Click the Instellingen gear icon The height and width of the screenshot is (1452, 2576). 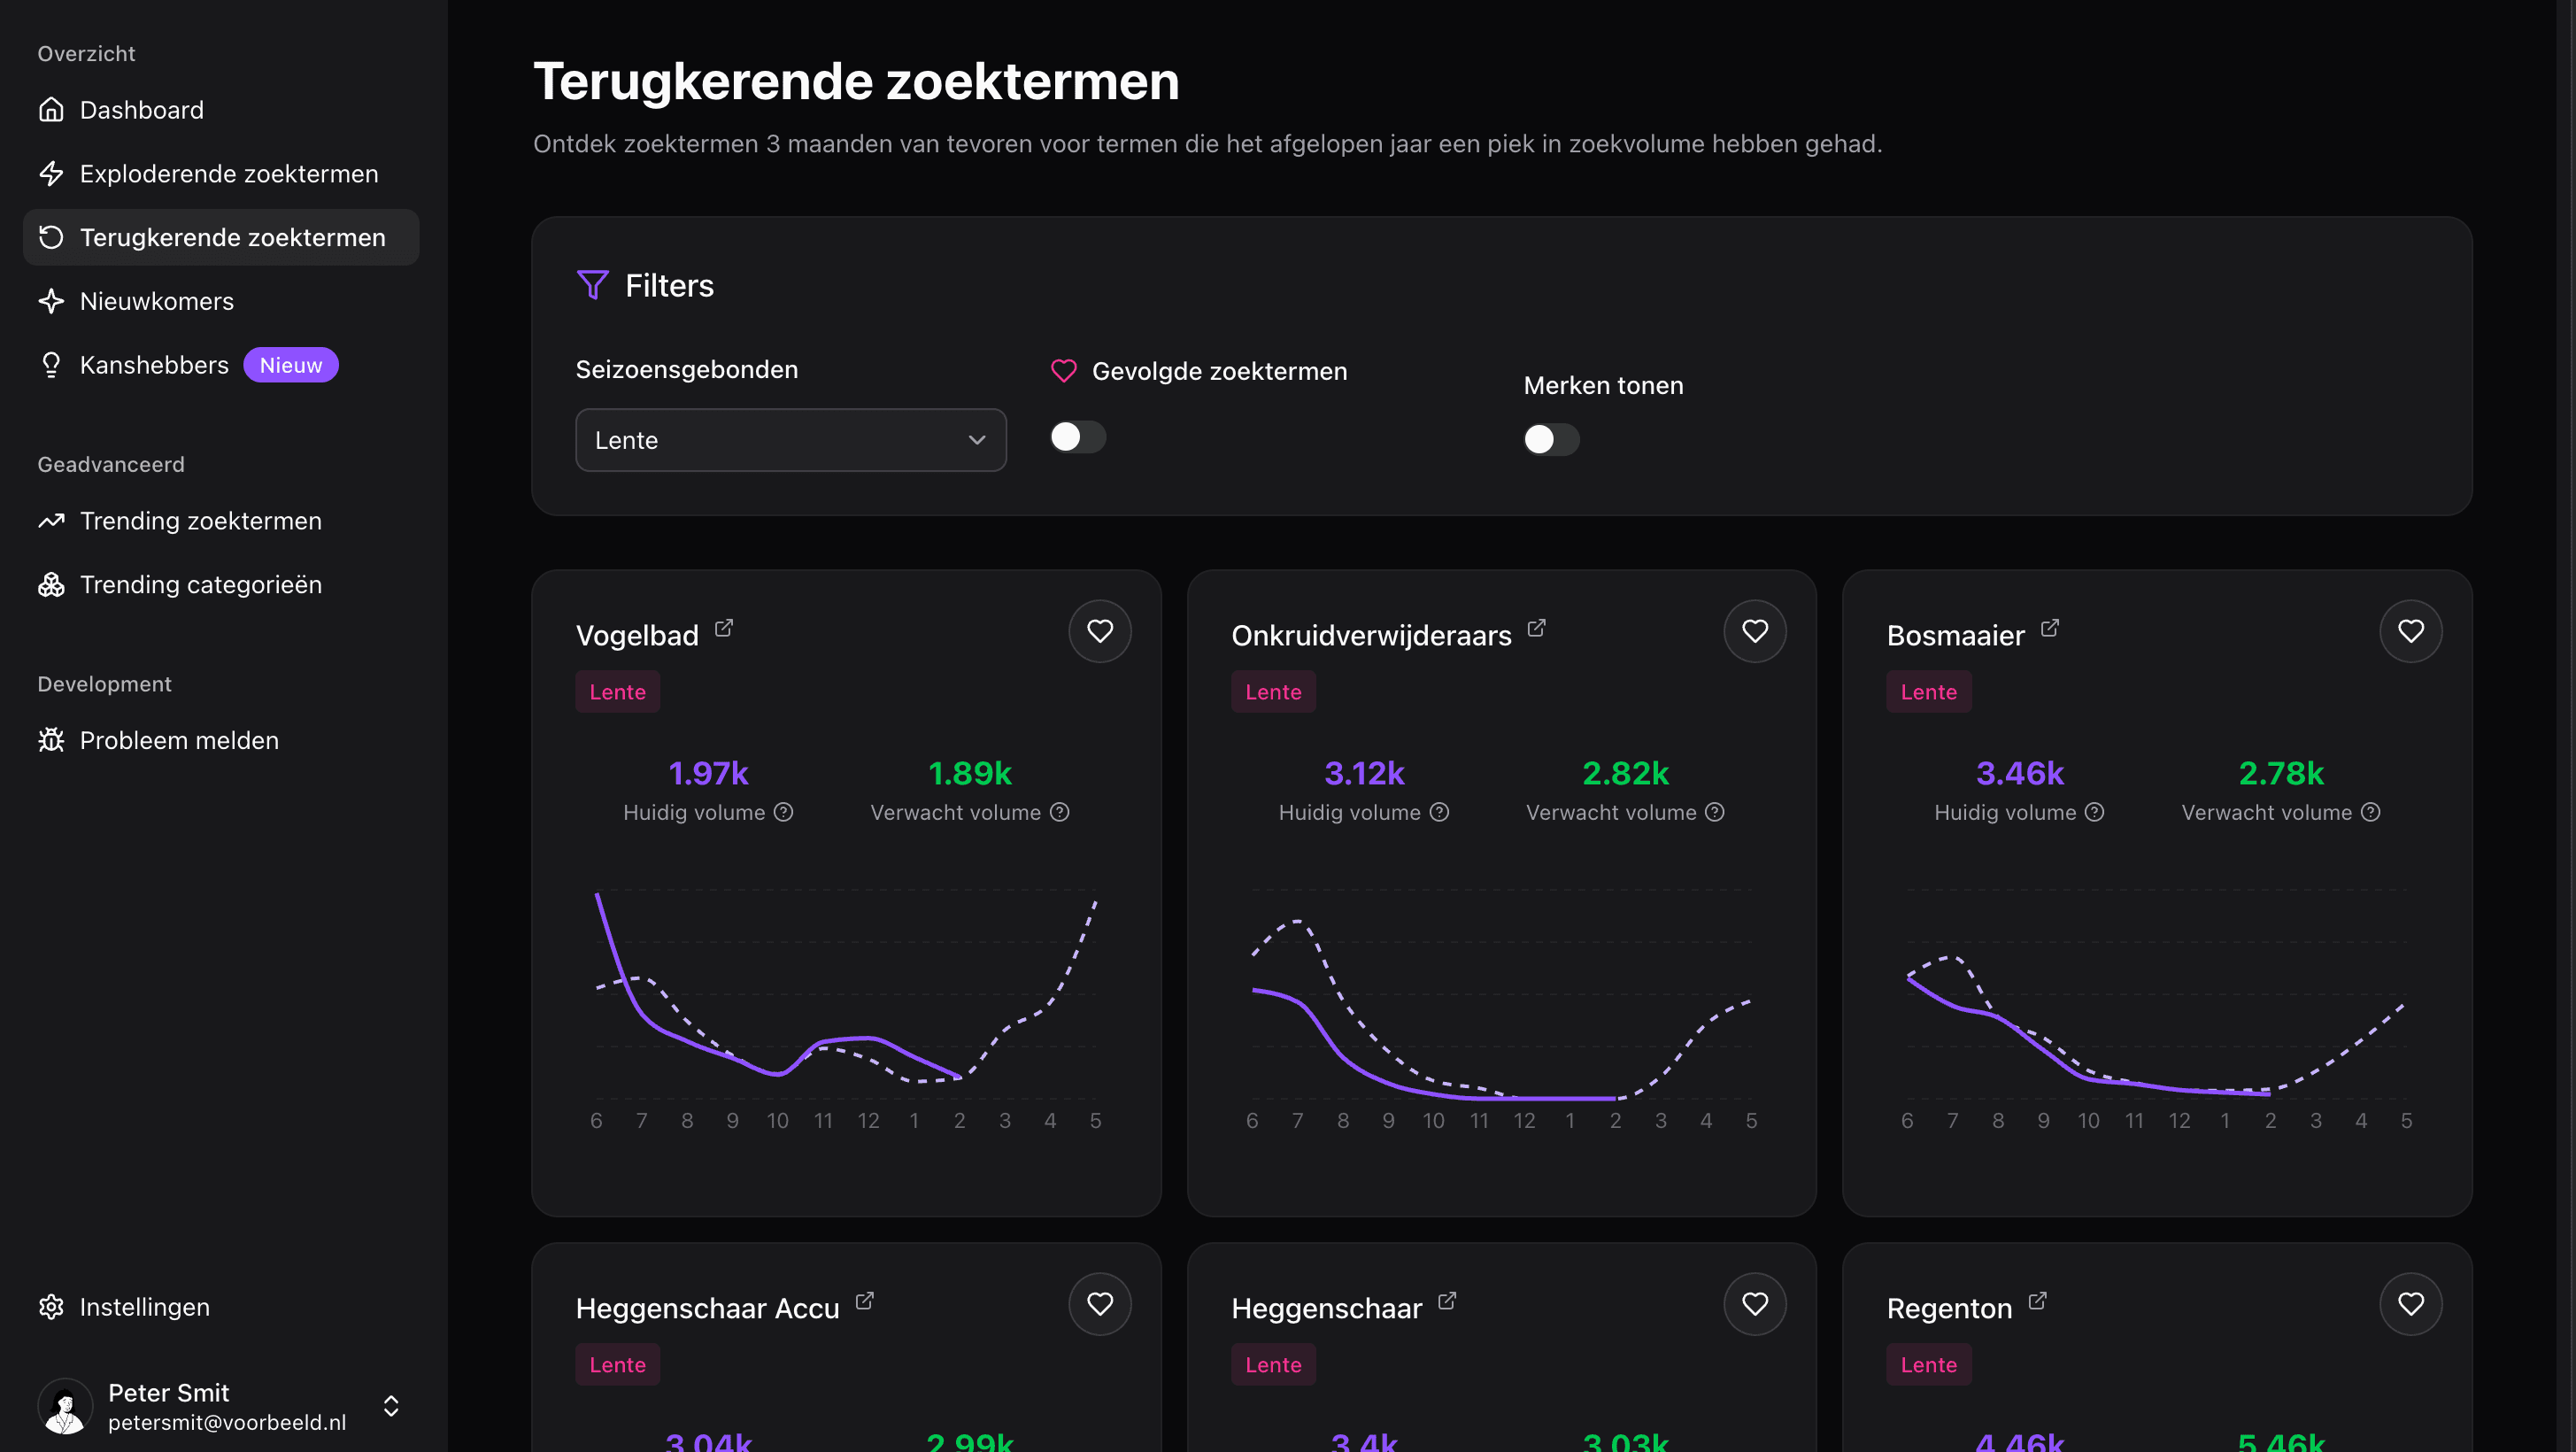pos(51,1307)
